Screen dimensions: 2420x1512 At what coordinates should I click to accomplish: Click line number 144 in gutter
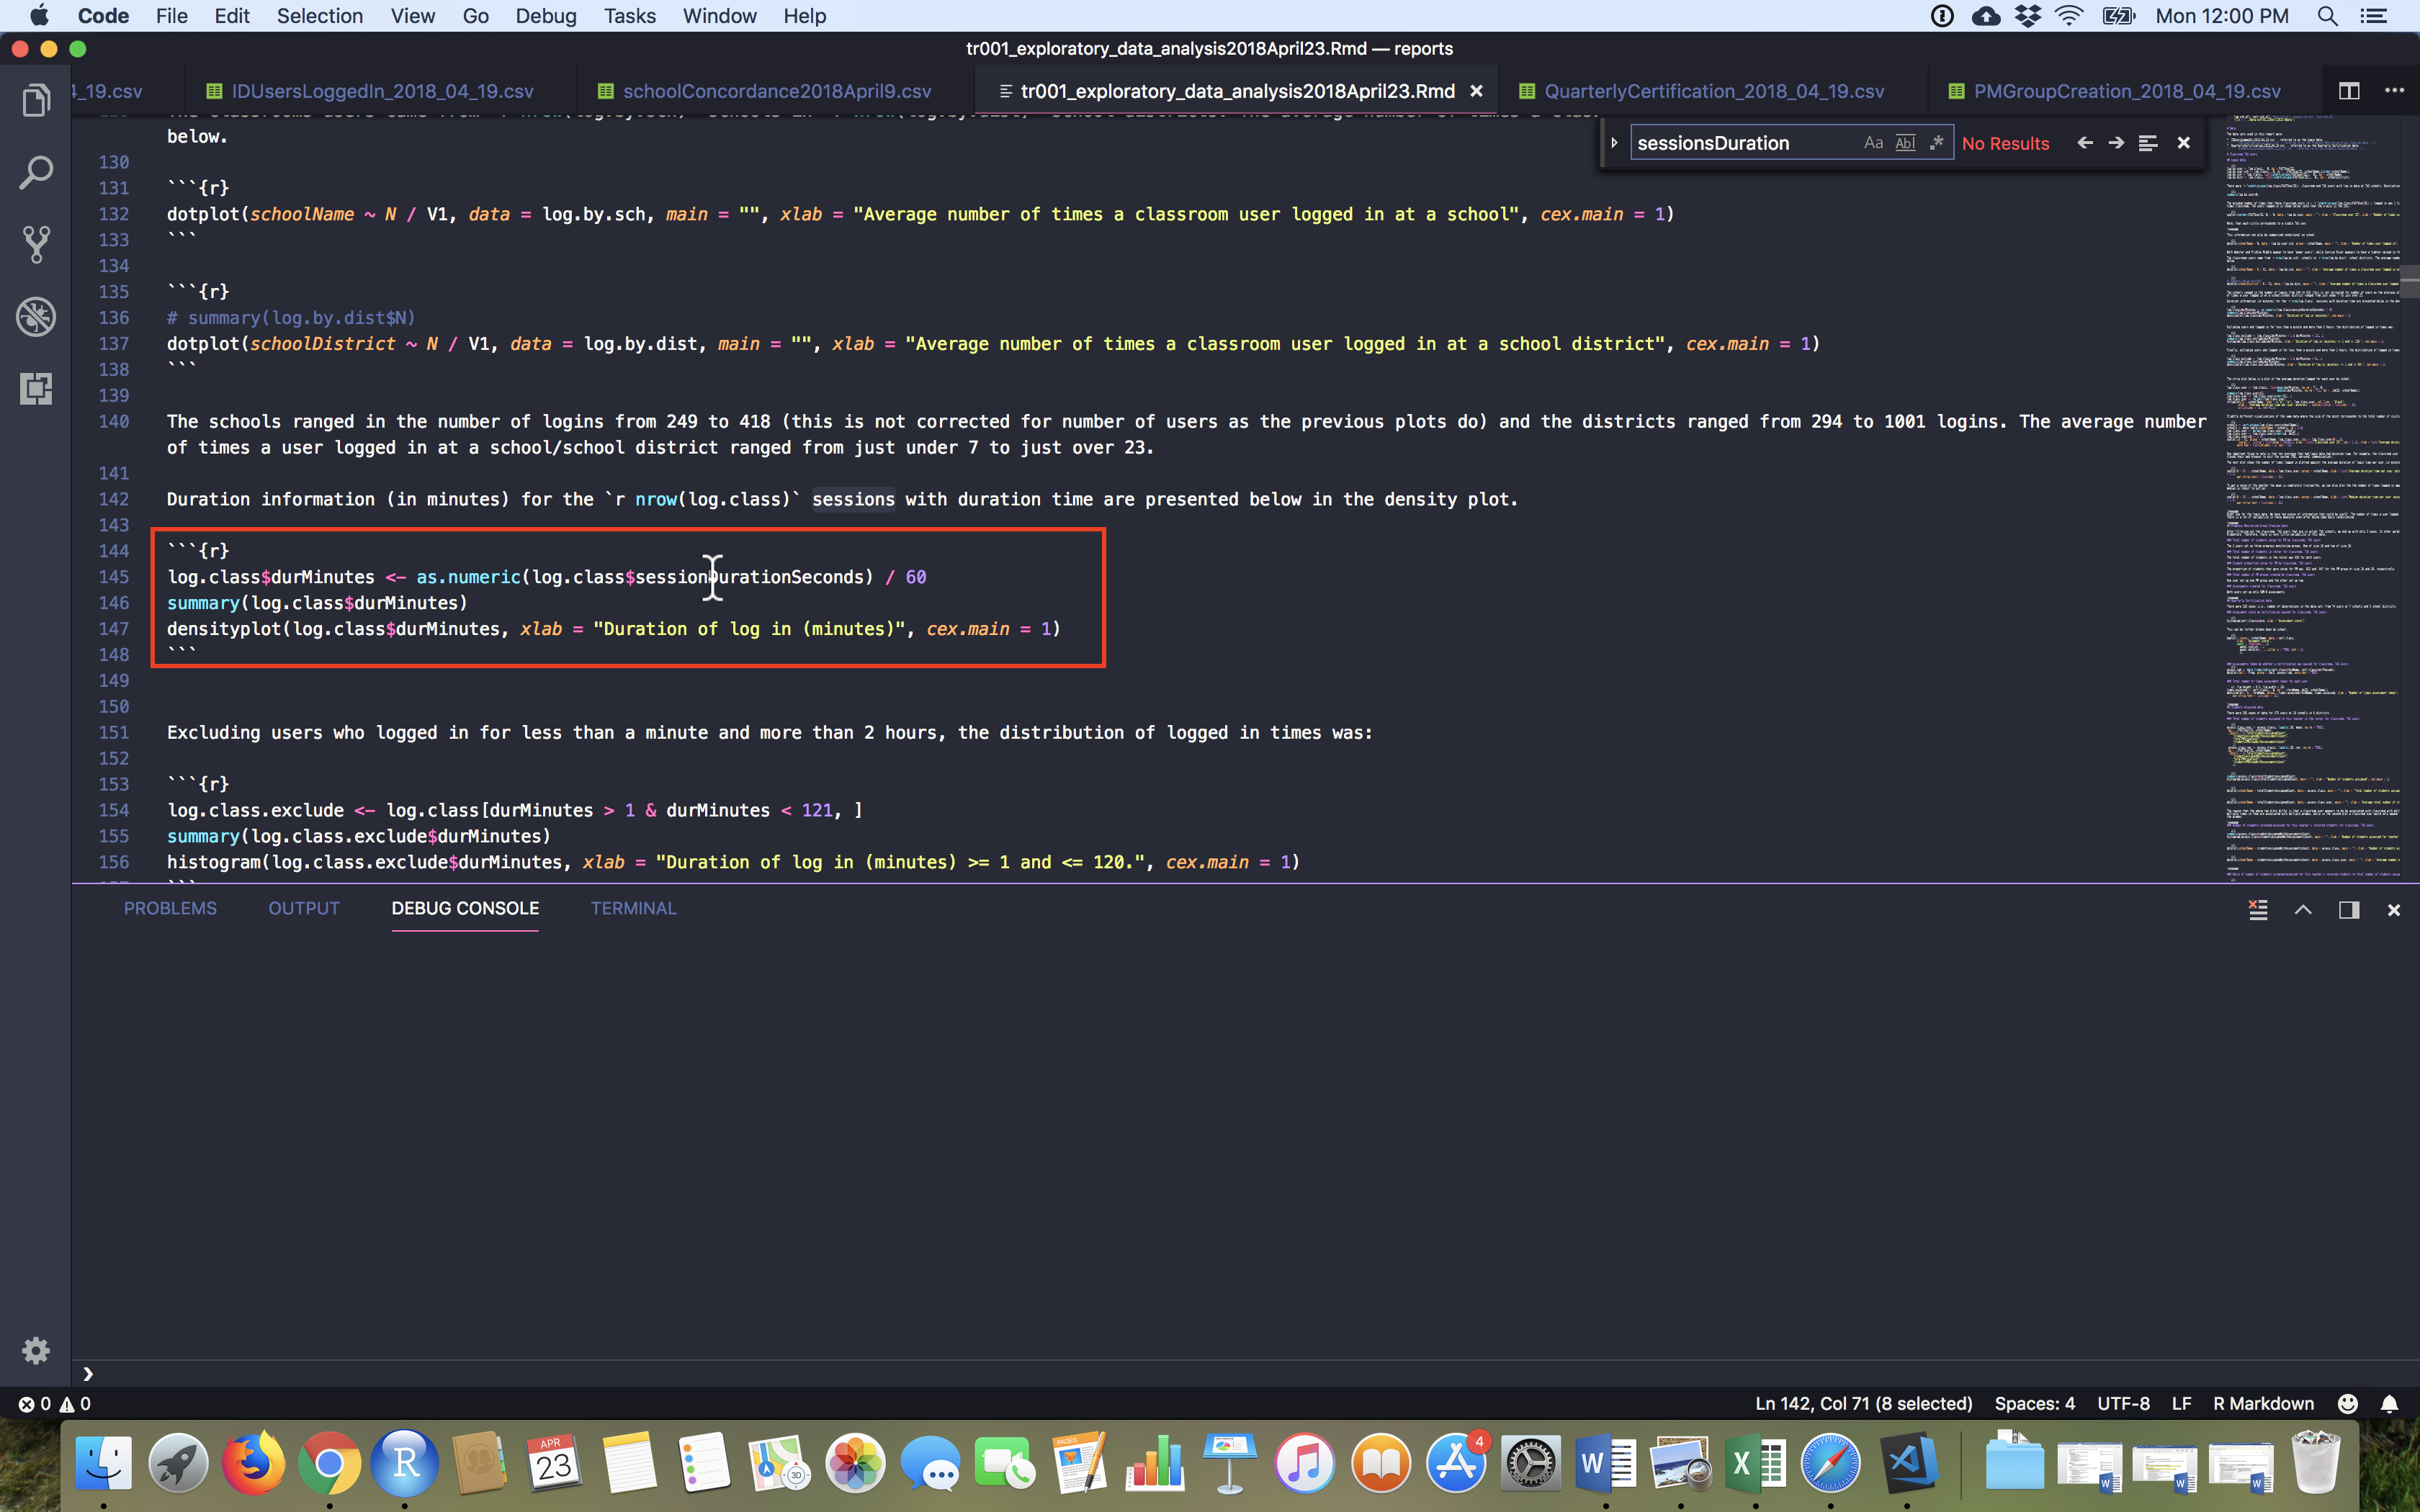point(114,551)
